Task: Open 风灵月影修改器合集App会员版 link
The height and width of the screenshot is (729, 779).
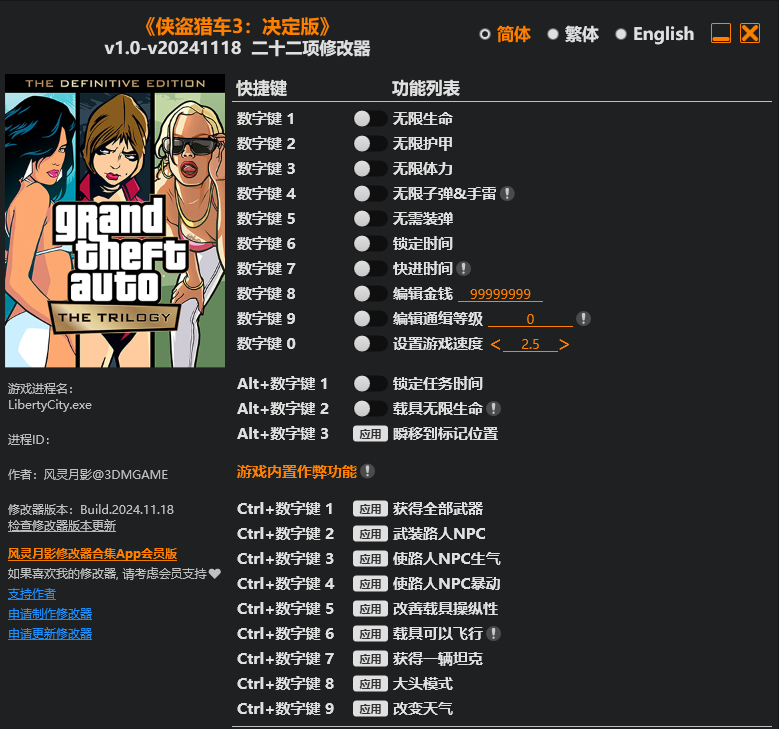Action: 92,554
